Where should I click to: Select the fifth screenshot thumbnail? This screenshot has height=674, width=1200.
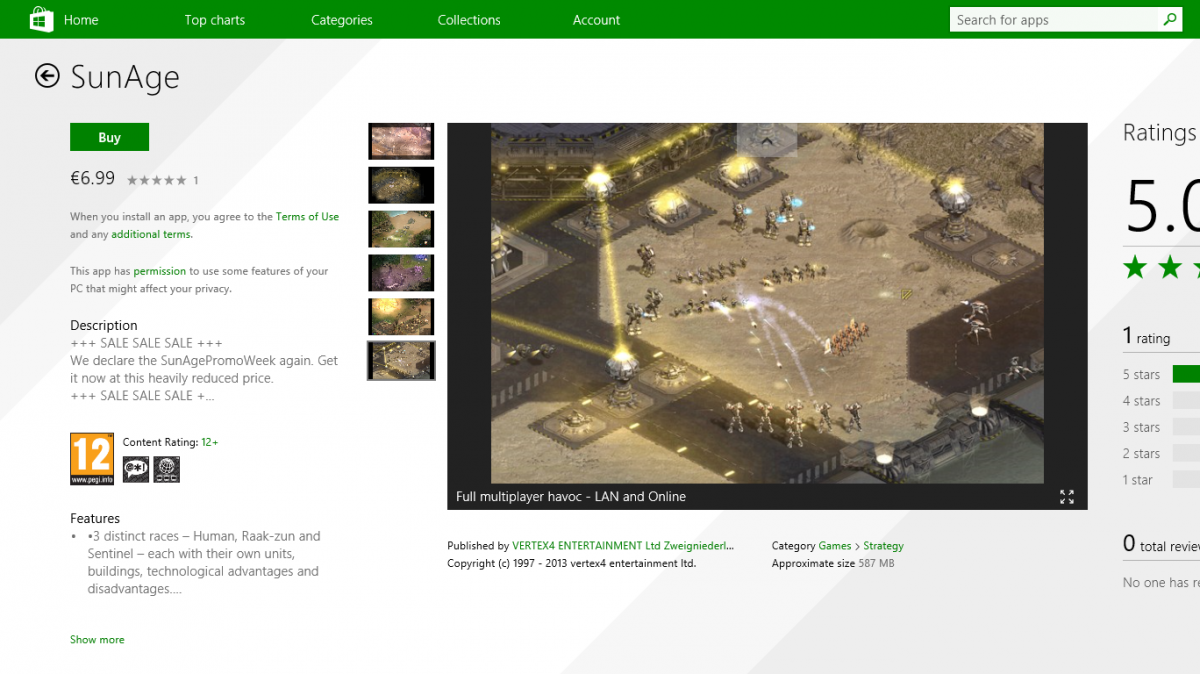[401, 316]
